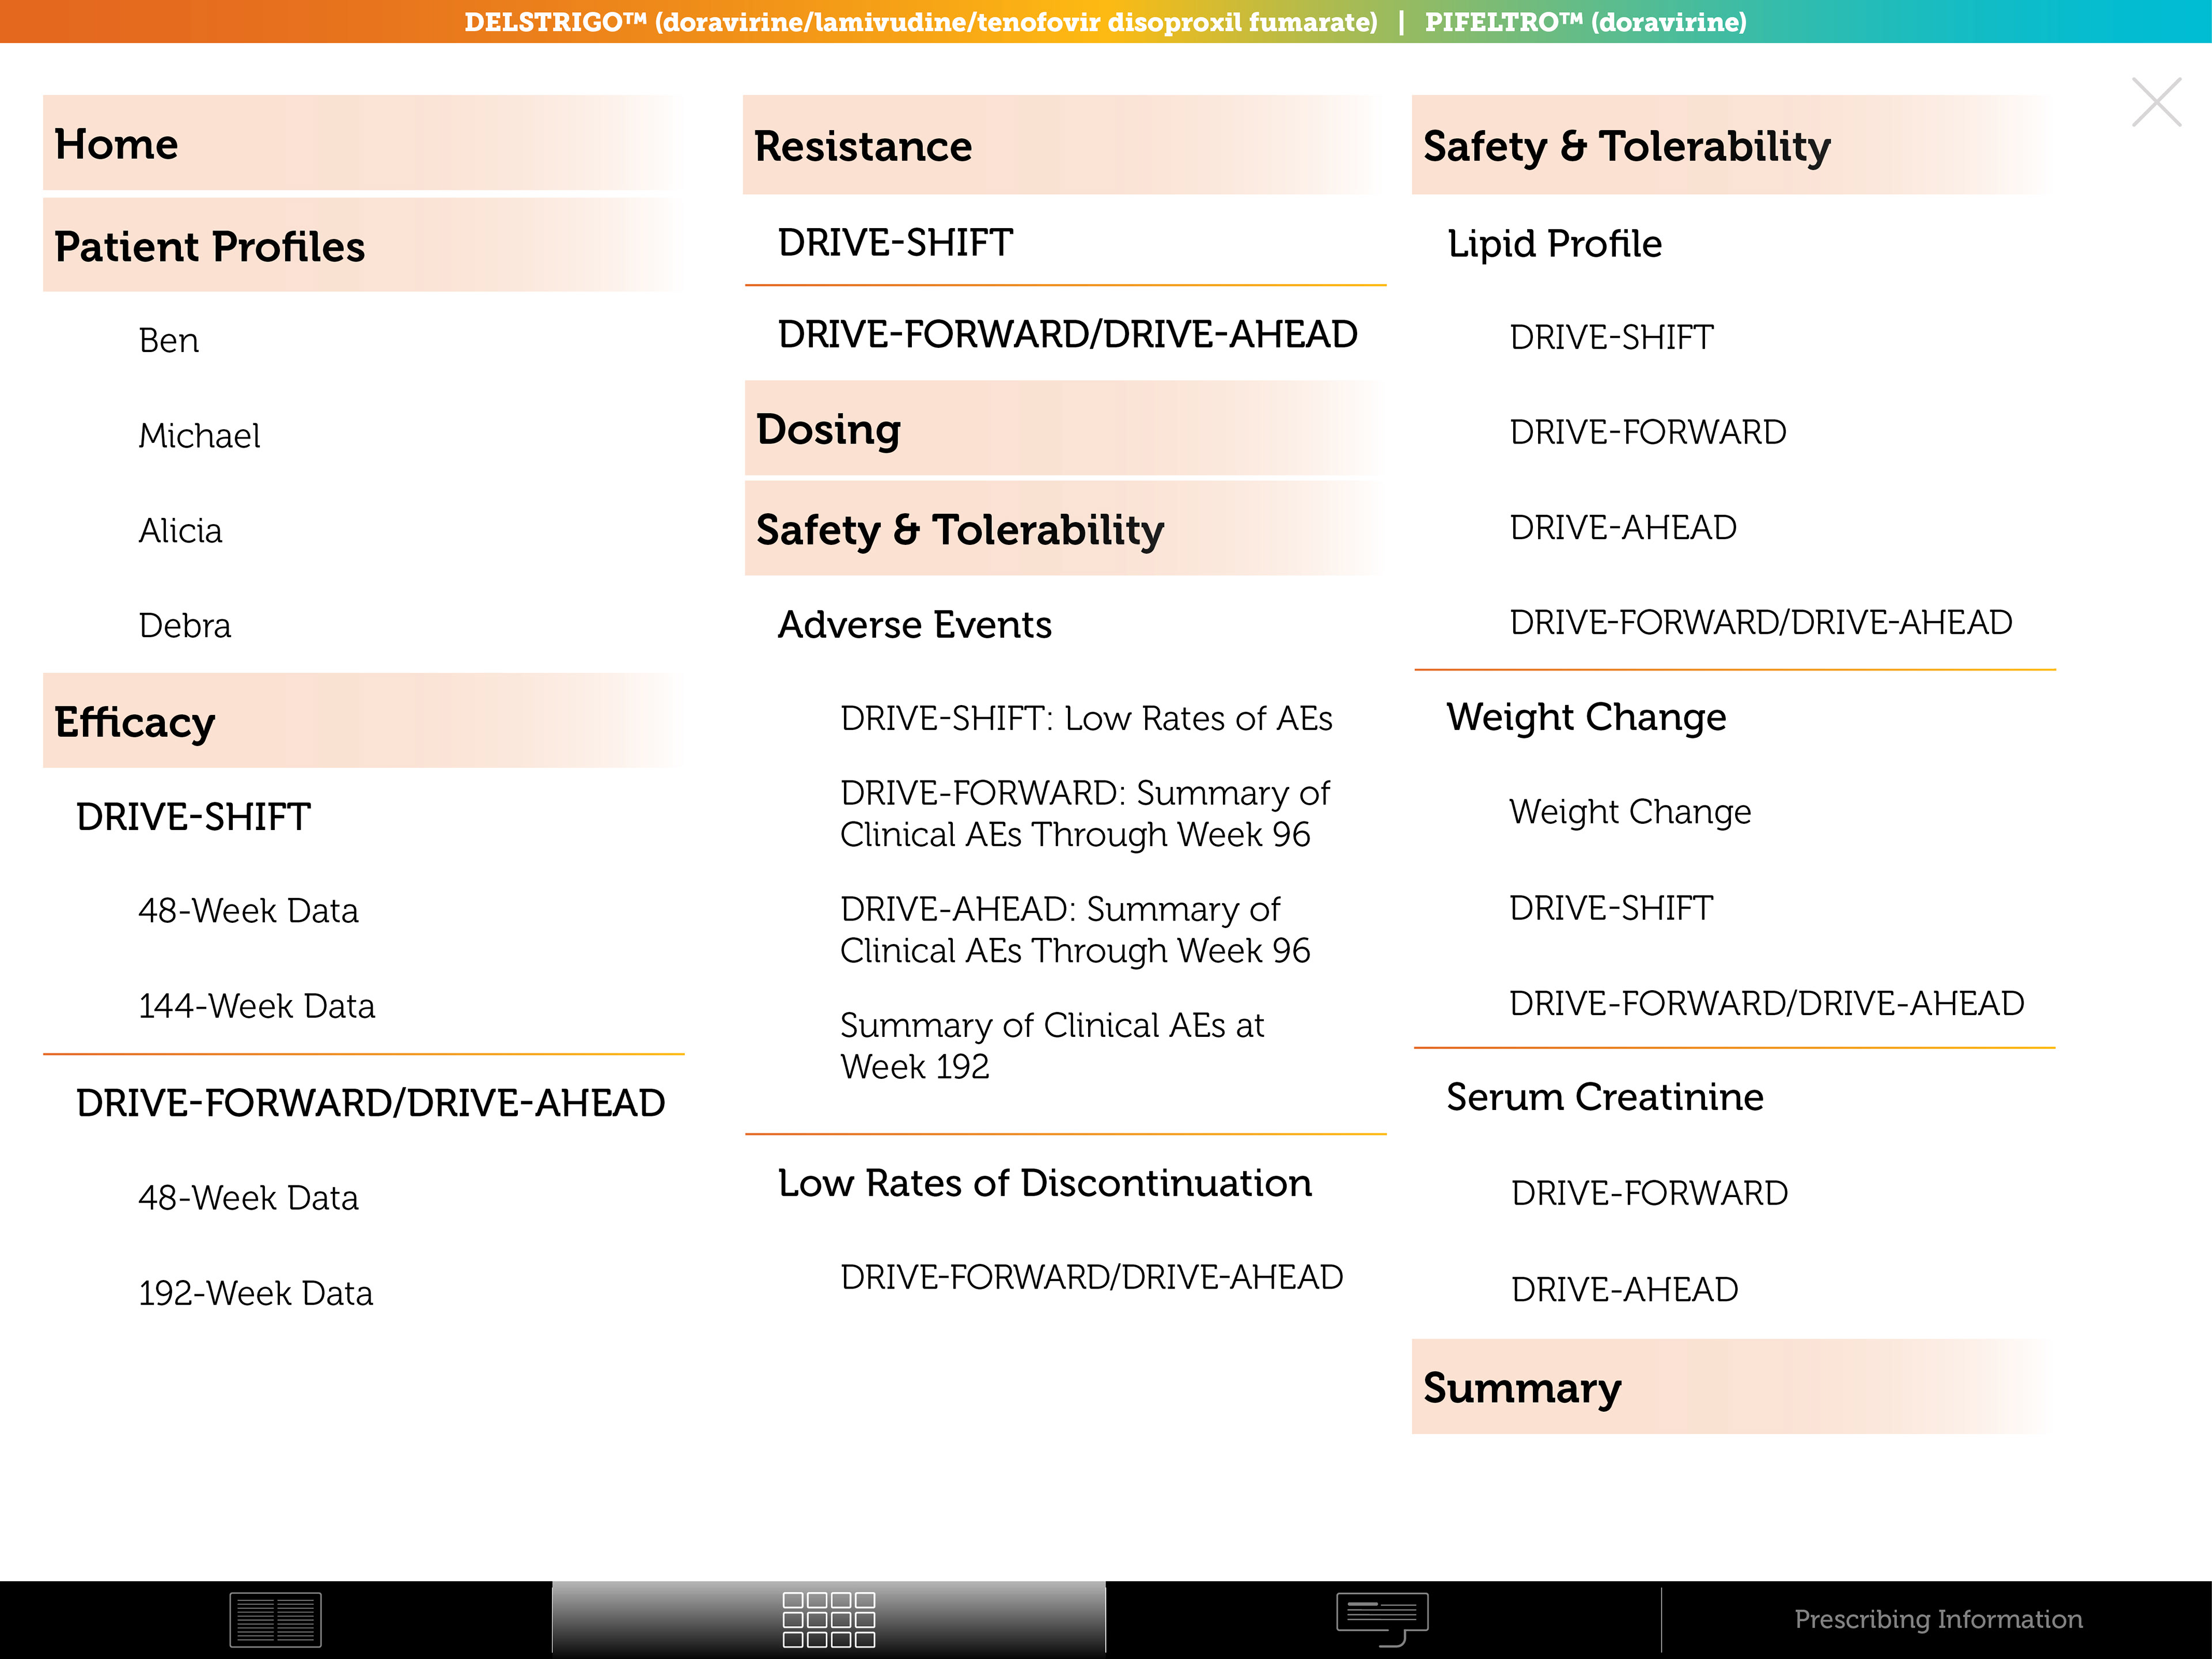The image size is (2212, 1659).
Task: Open Low Rates of Discontinuation
Action: [1044, 1183]
